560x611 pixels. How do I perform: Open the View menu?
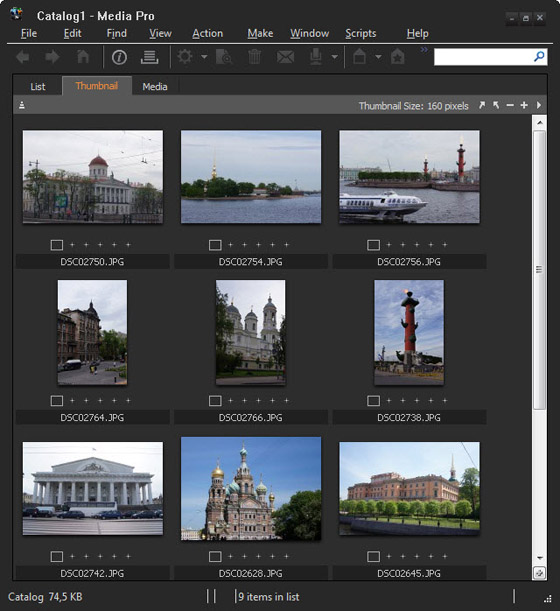pyautogui.click(x=160, y=34)
